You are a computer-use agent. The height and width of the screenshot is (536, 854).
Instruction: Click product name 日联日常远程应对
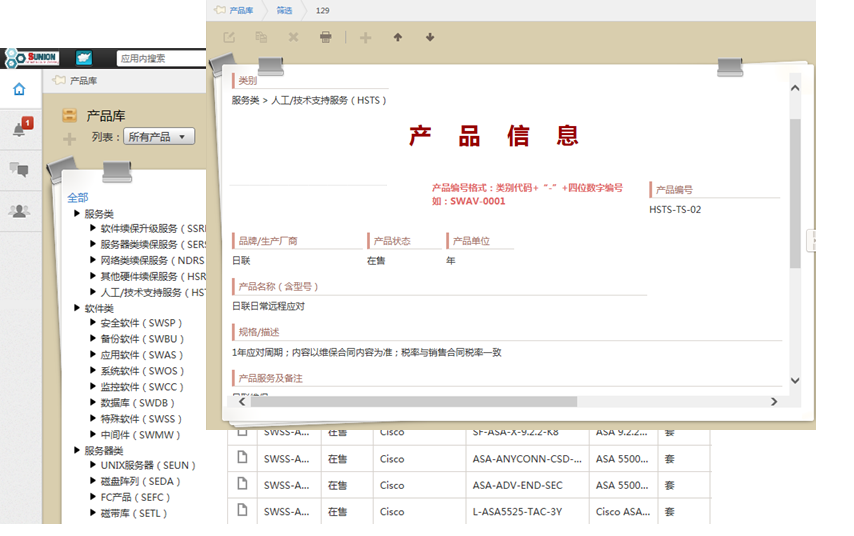(269, 306)
